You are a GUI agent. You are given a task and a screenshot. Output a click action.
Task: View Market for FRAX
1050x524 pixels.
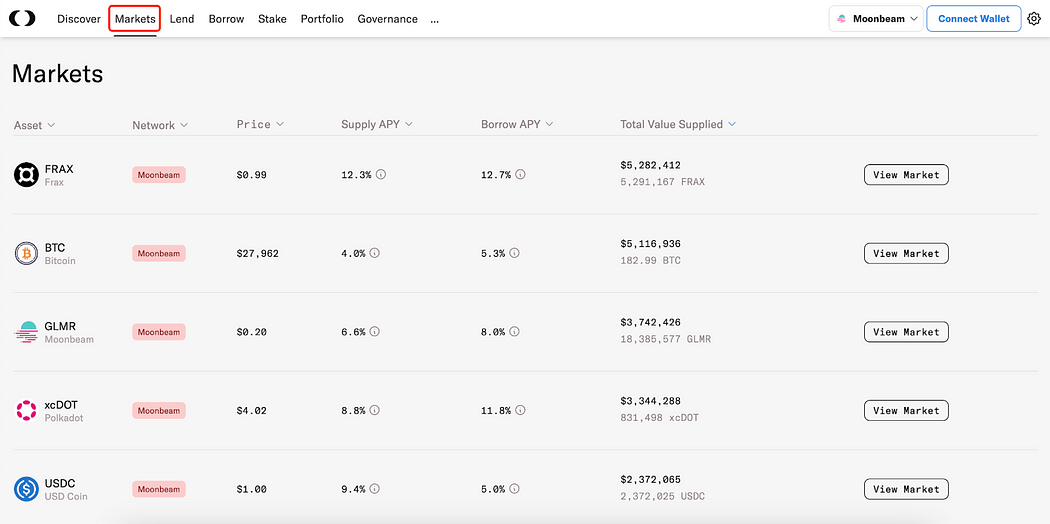906,175
